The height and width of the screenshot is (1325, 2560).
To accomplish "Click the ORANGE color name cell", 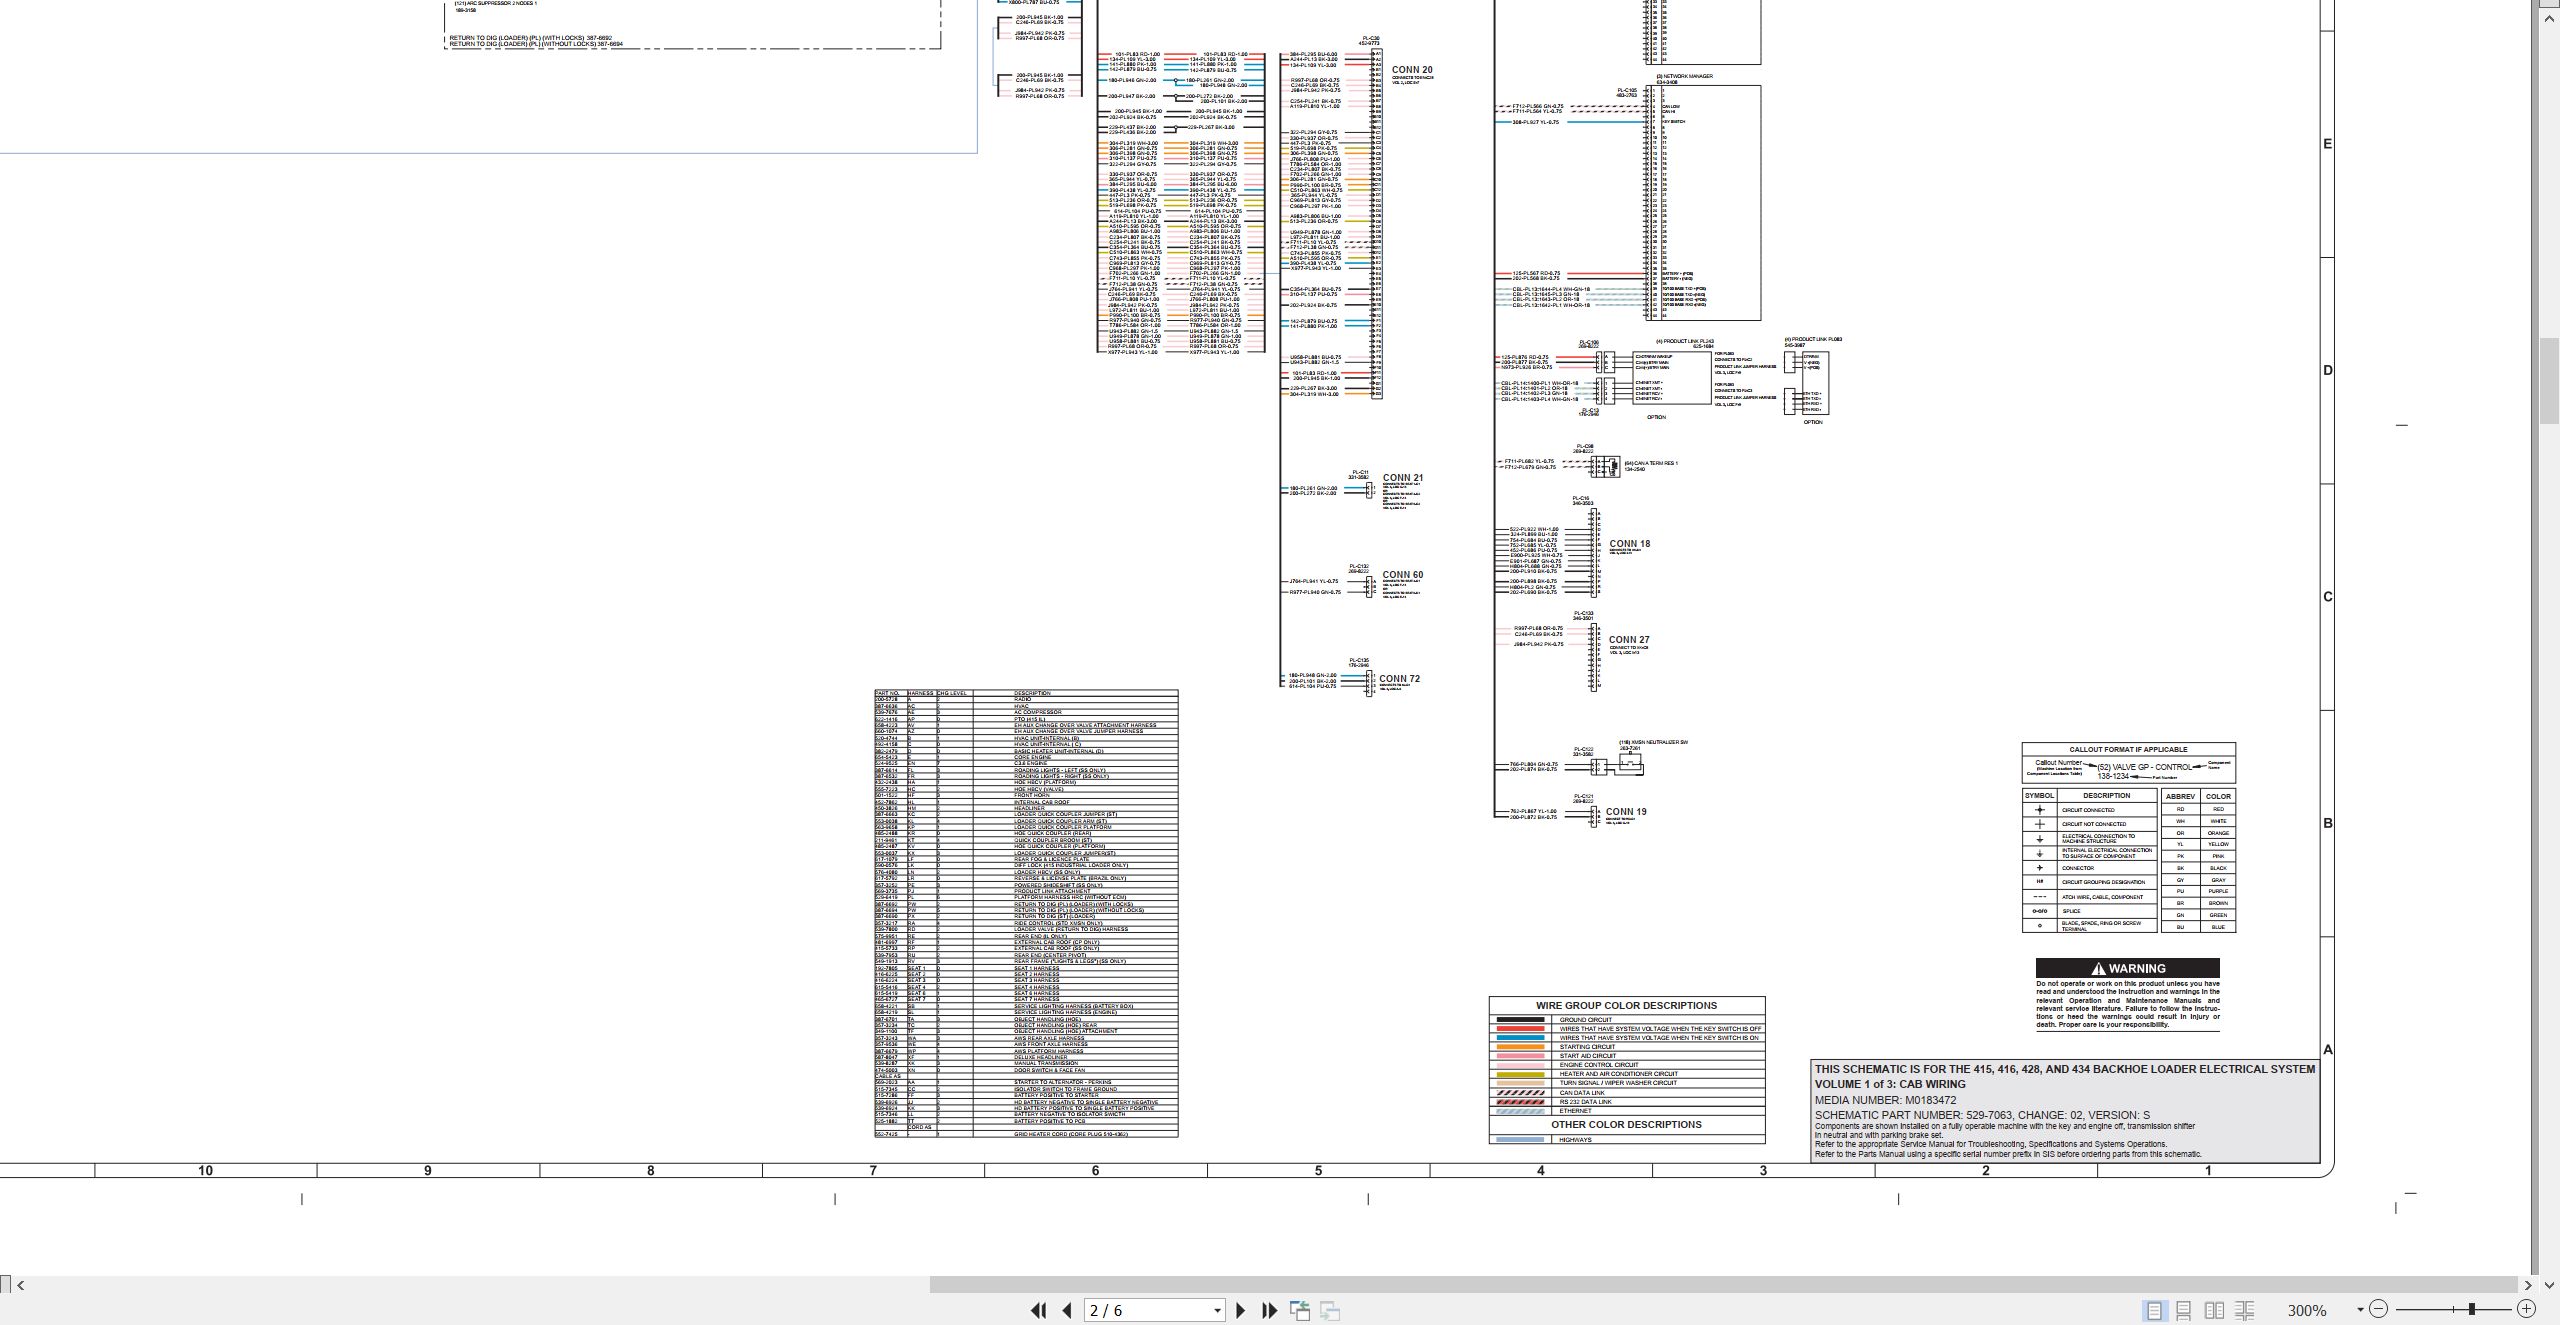I will point(2218,833).
